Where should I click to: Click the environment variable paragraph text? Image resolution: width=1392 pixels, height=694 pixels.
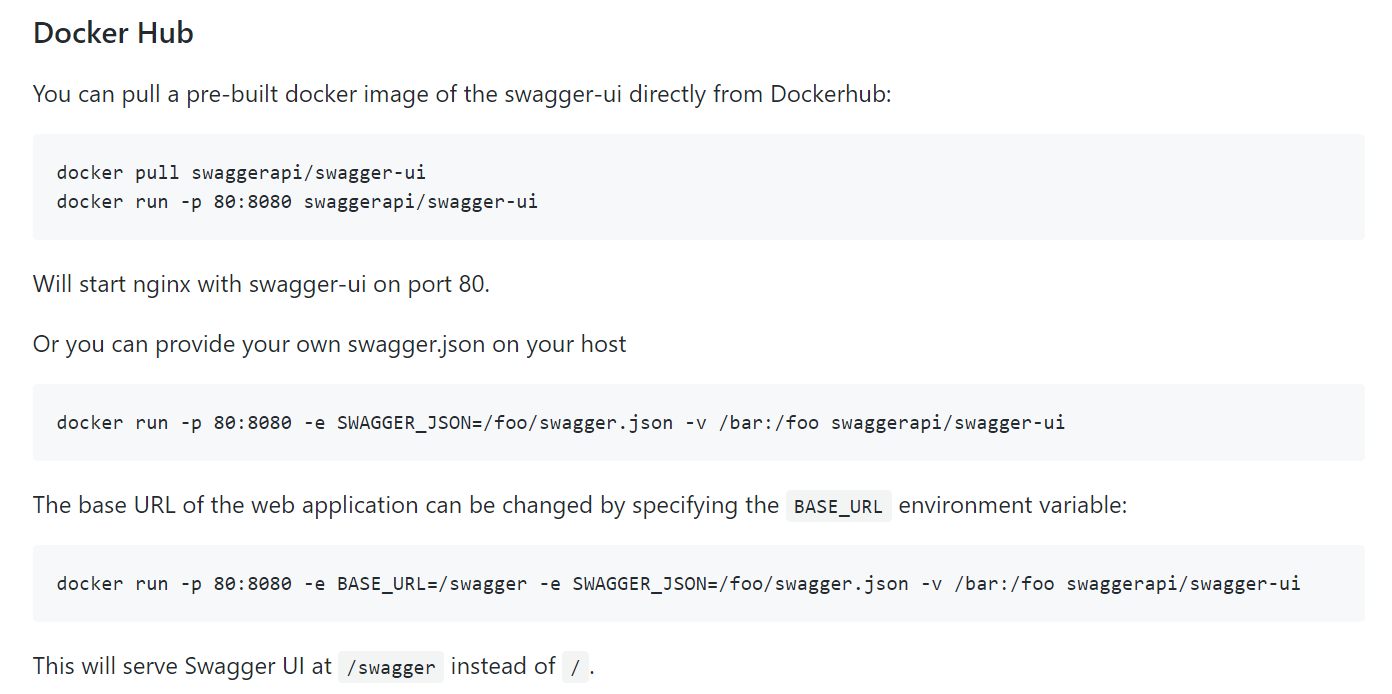click(x=400, y=505)
